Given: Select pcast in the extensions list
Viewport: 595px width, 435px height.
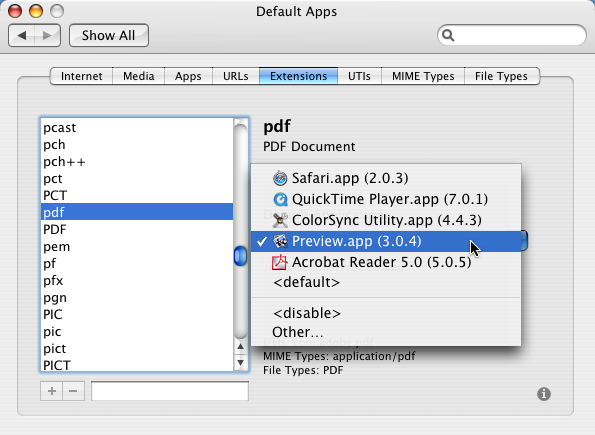Looking at the screenshot, I should 137,128.
